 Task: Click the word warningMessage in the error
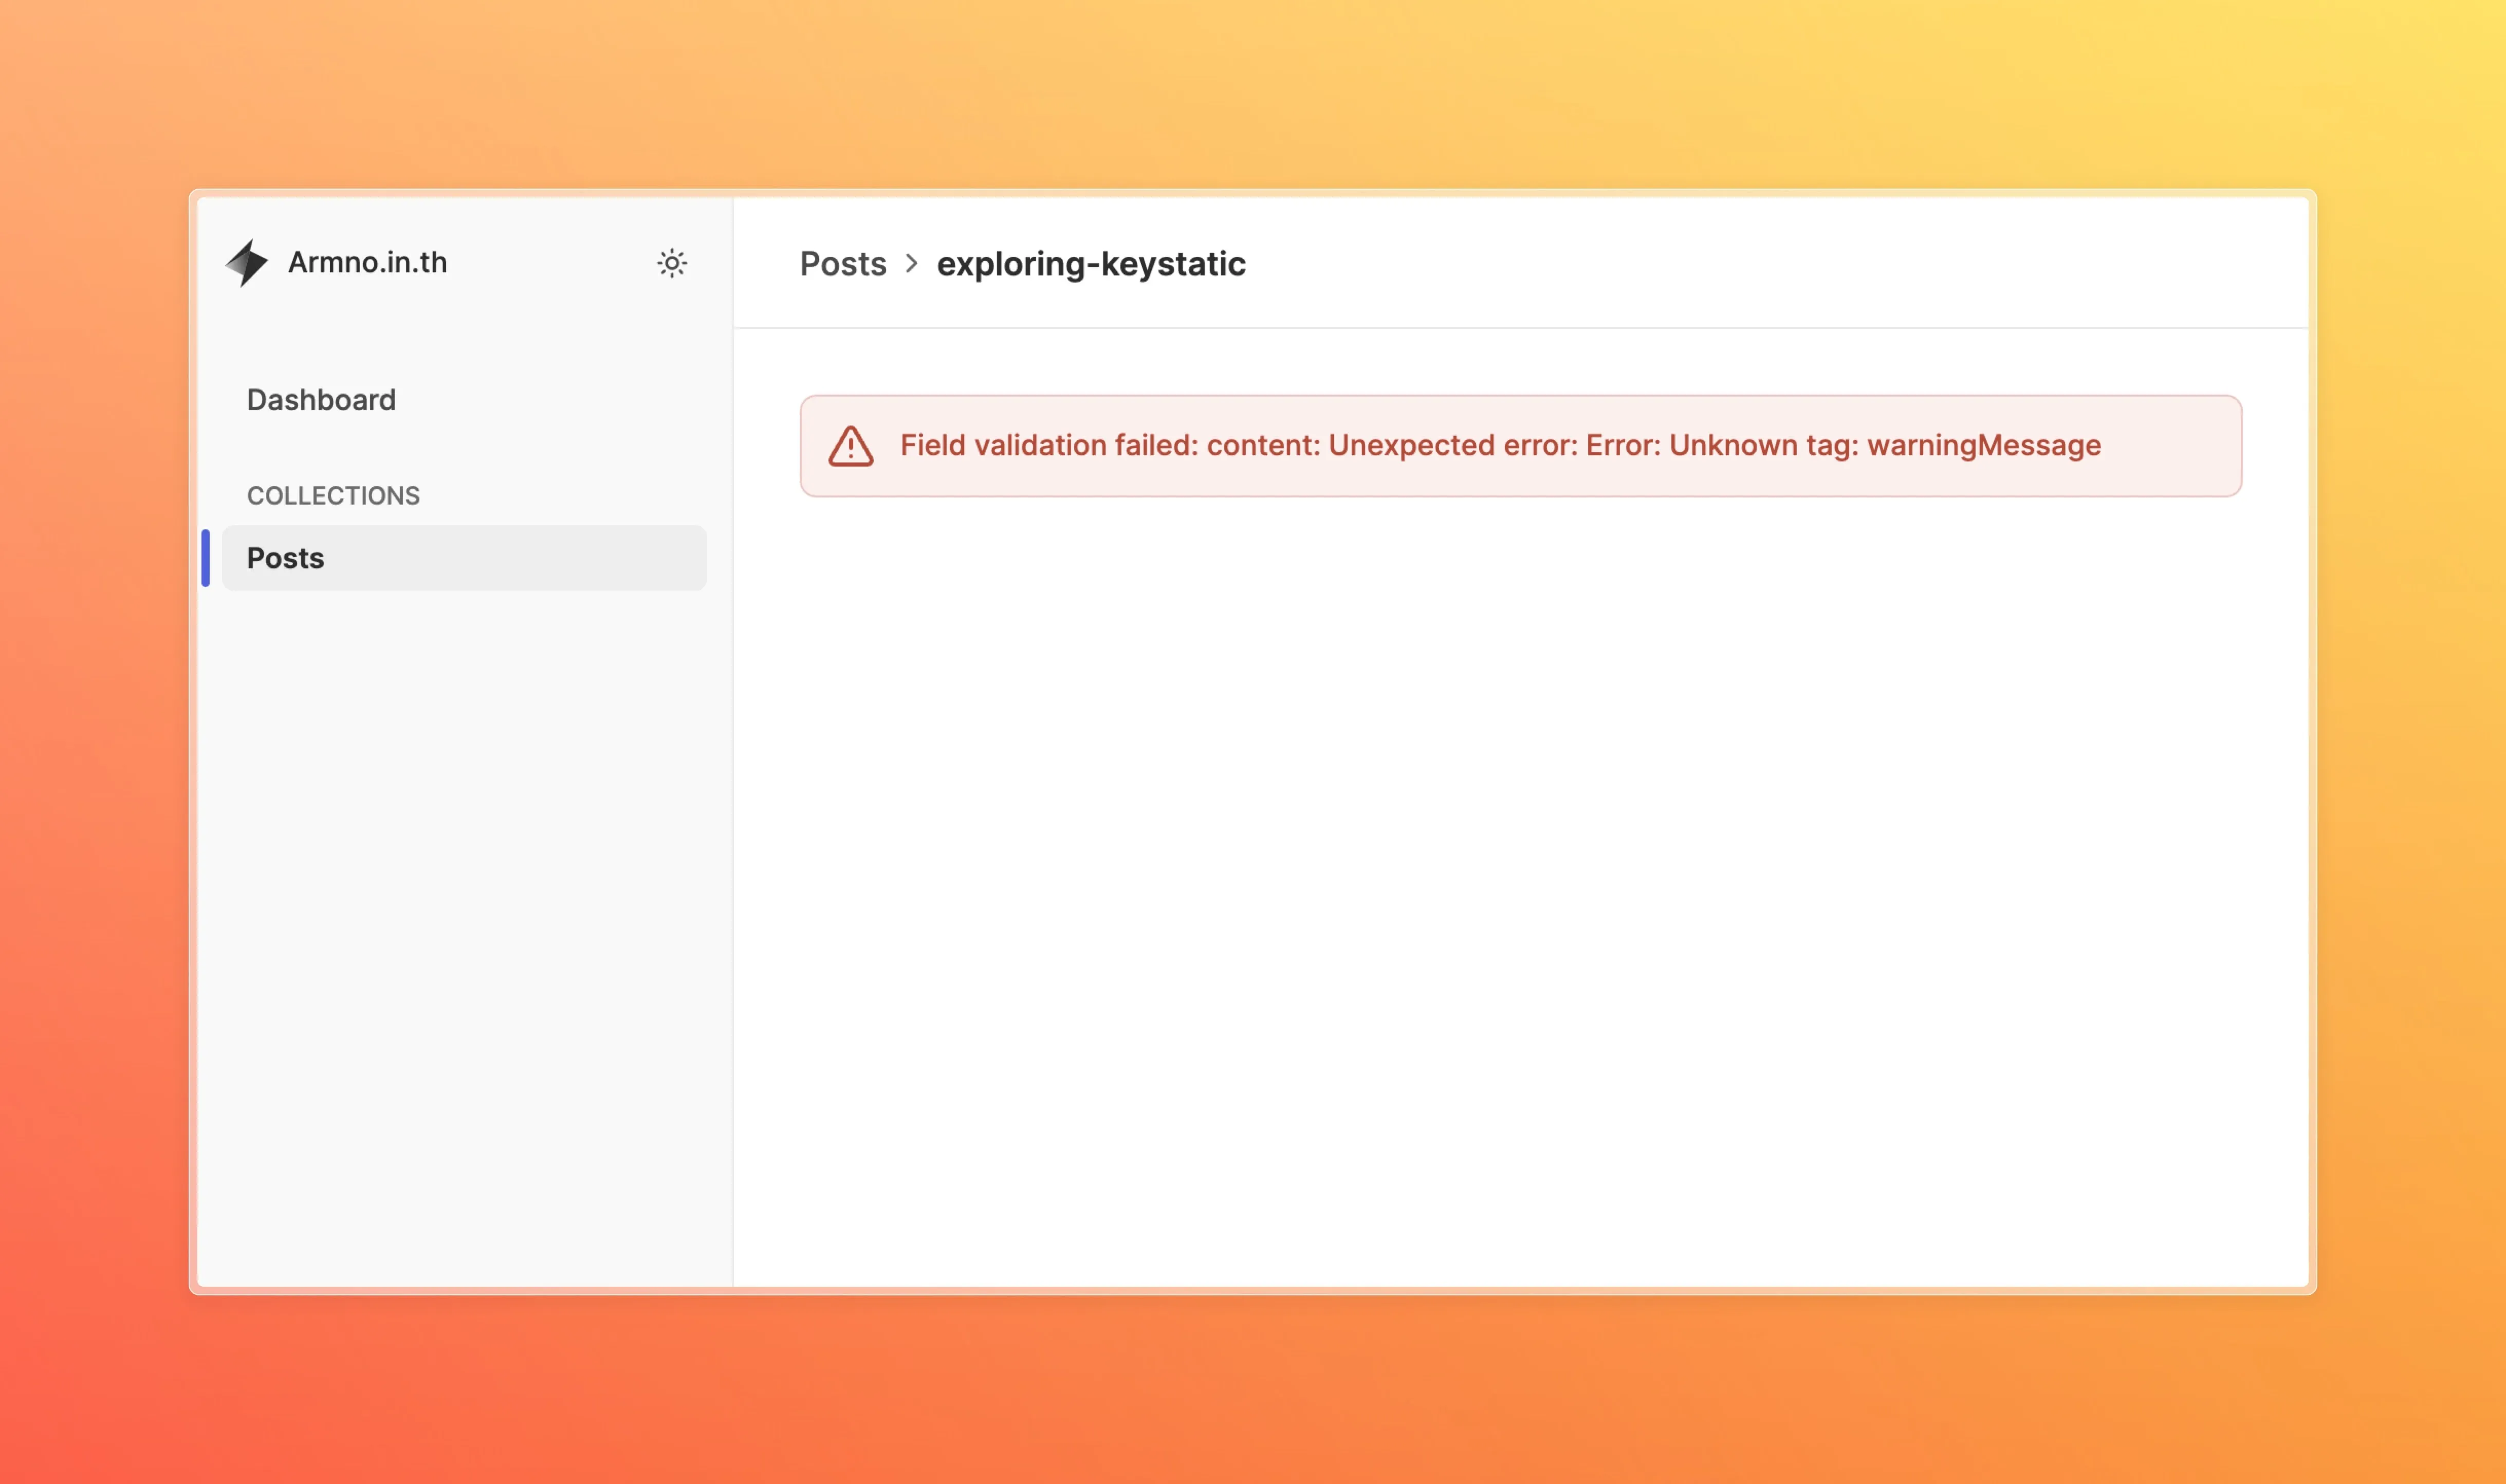[1983, 445]
